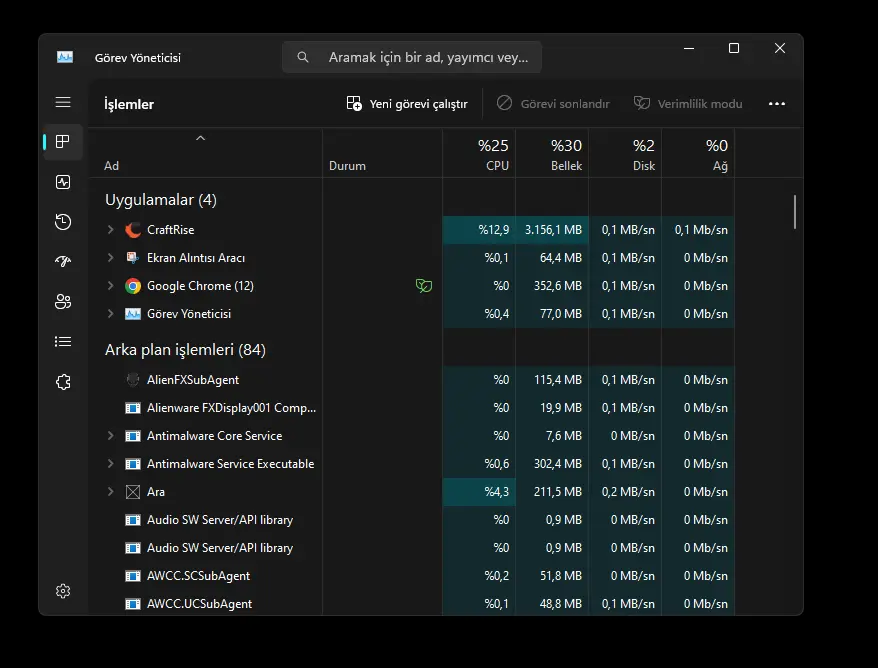Open the Services puzzle-piece sidebar icon
878x668 pixels.
coord(63,382)
